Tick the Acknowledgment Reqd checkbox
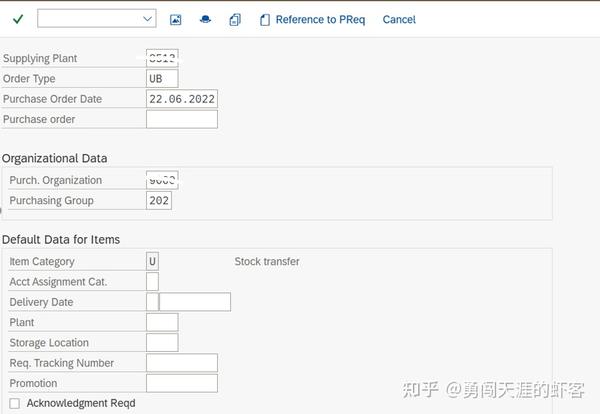600x414 pixels. click(15, 403)
